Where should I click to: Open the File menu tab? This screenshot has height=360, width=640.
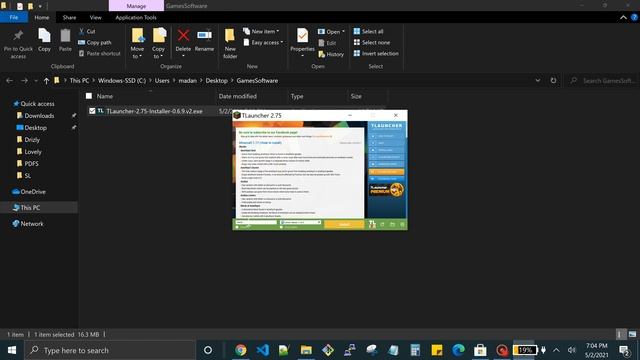(14, 18)
